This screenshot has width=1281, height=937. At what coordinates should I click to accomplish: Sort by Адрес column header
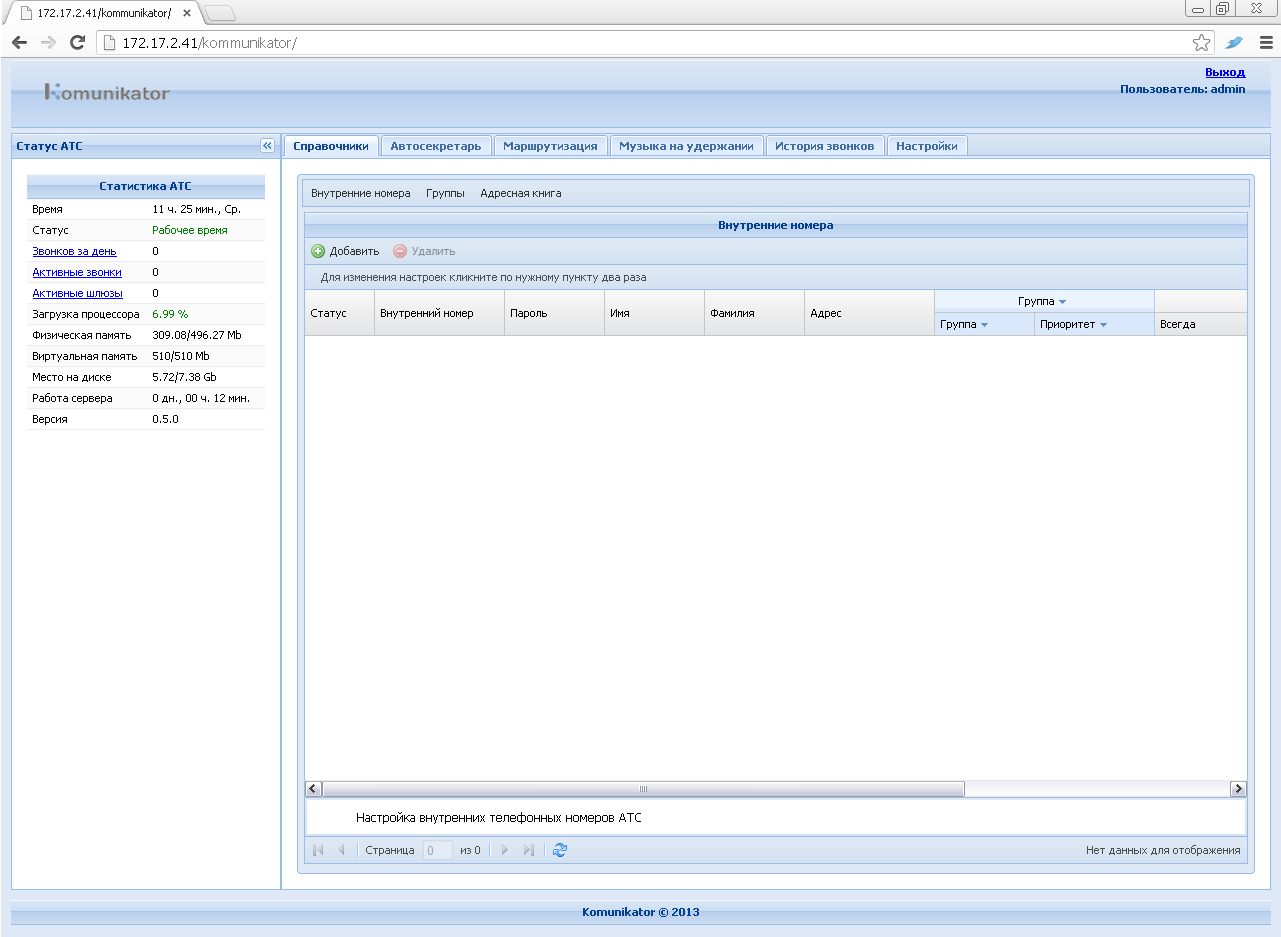pyautogui.click(x=870, y=313)
